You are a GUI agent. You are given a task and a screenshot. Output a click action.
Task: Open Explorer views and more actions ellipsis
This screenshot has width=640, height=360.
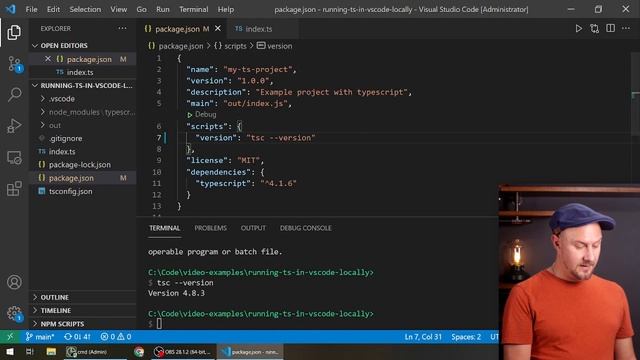tap(122, 28)
